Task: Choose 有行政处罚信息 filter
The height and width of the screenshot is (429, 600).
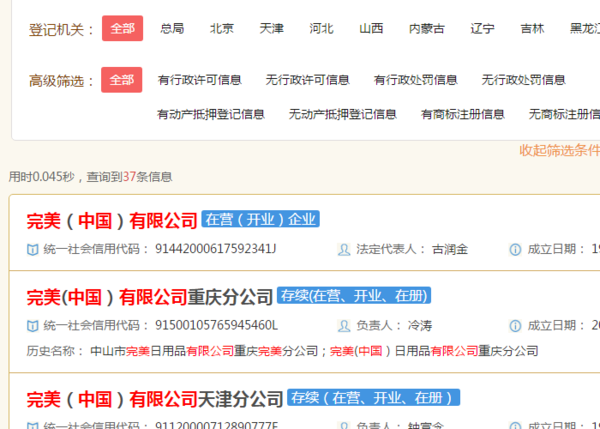Action: (416, 80)
